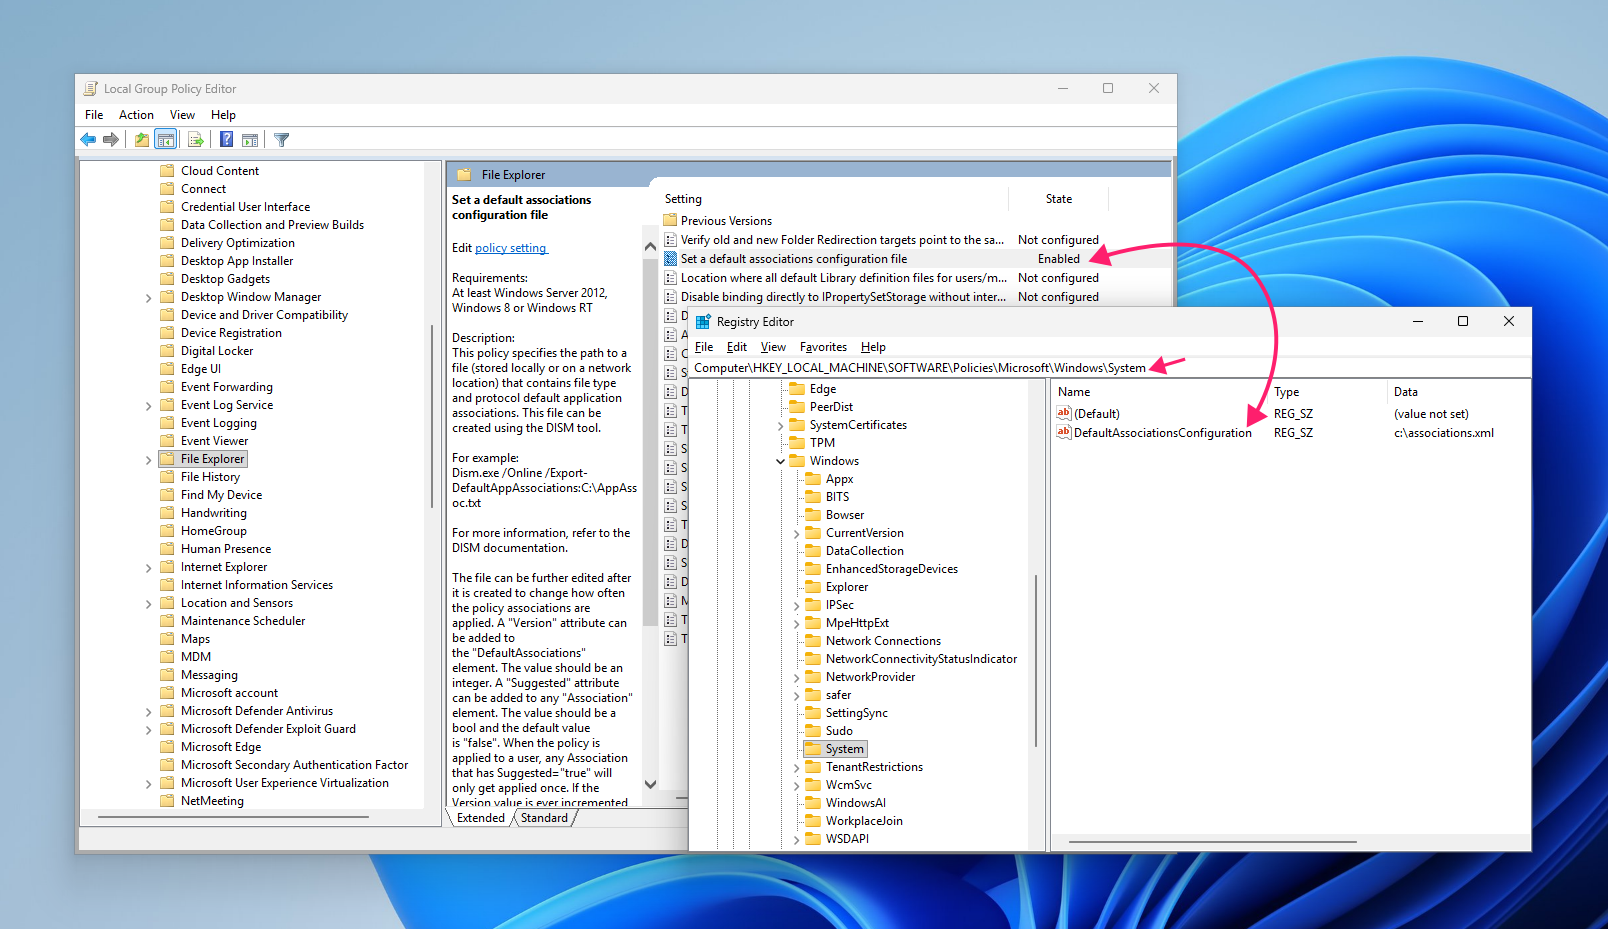
Task: Open Help with the question mark icon
Action: 227,140
